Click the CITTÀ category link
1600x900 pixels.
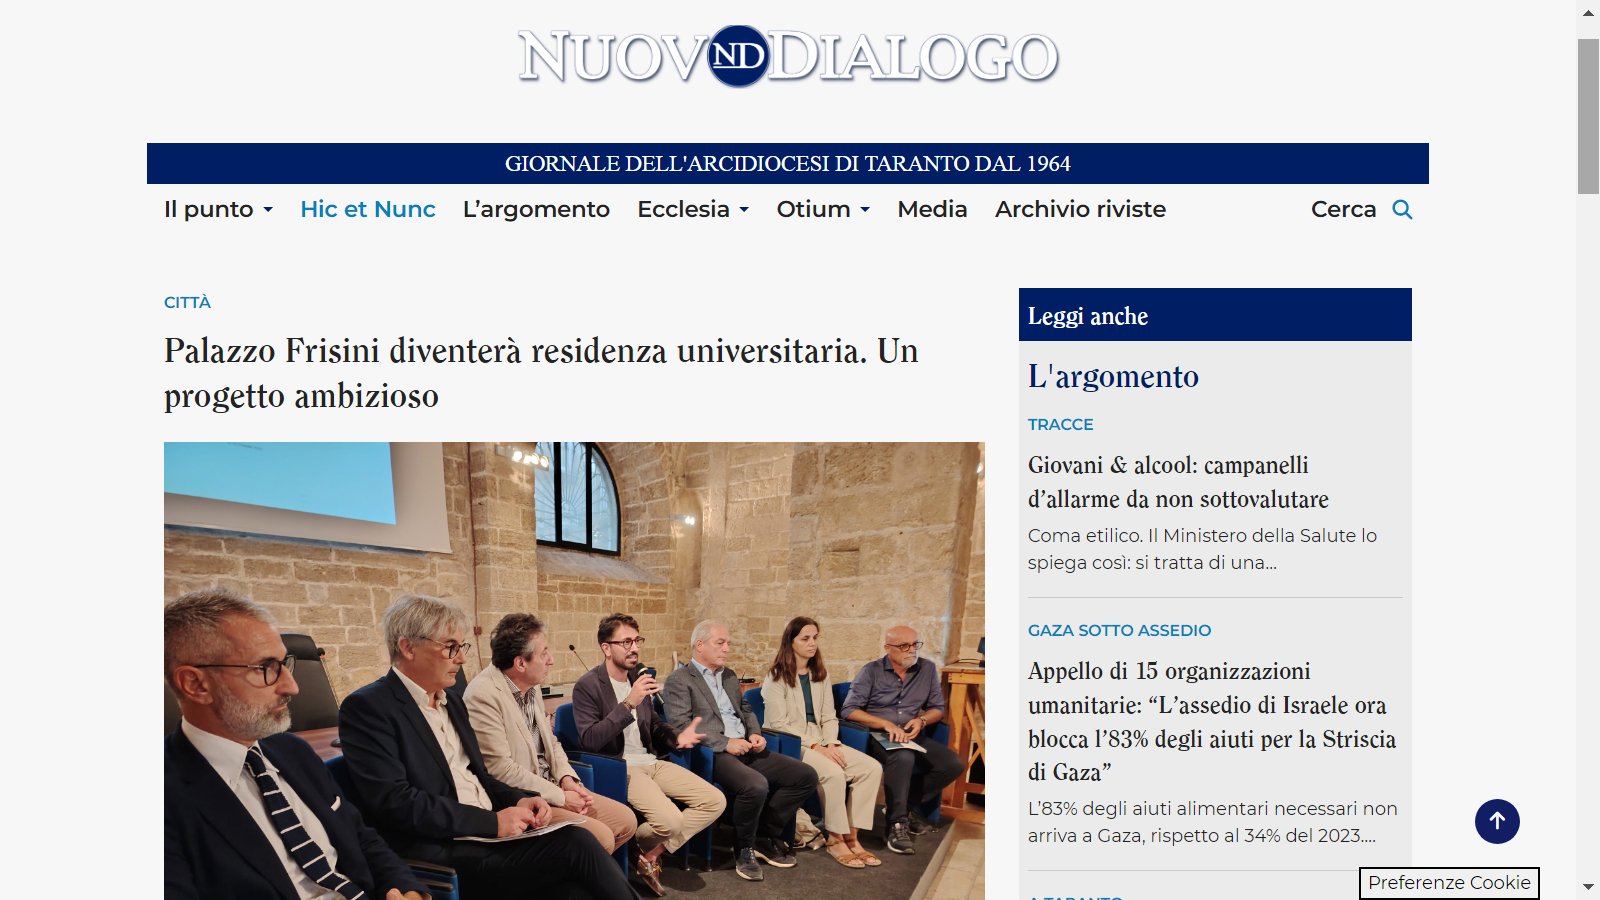point(187,302)
